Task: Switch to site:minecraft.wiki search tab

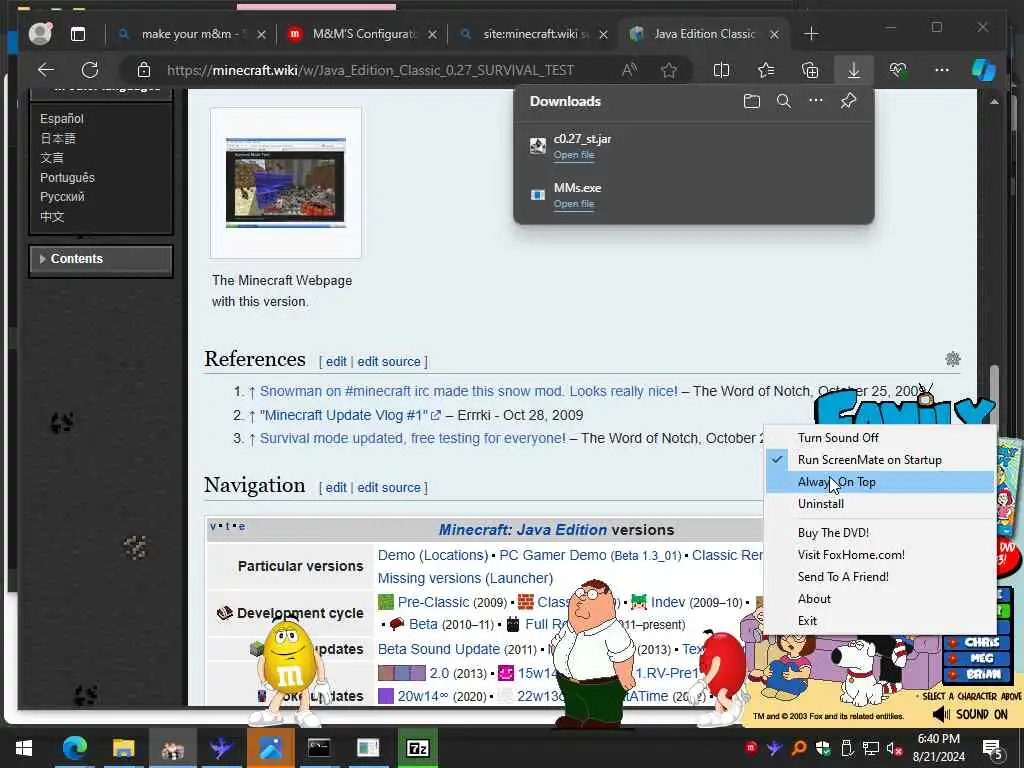Action: tap(533, 34)
